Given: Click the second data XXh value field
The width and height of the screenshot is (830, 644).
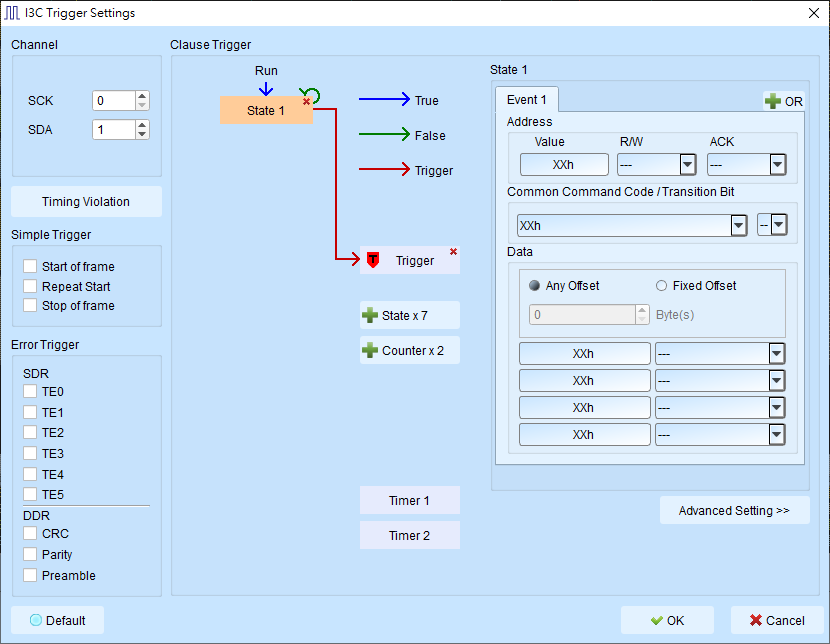Looking at the screenshot, I should tap(584, 380).
